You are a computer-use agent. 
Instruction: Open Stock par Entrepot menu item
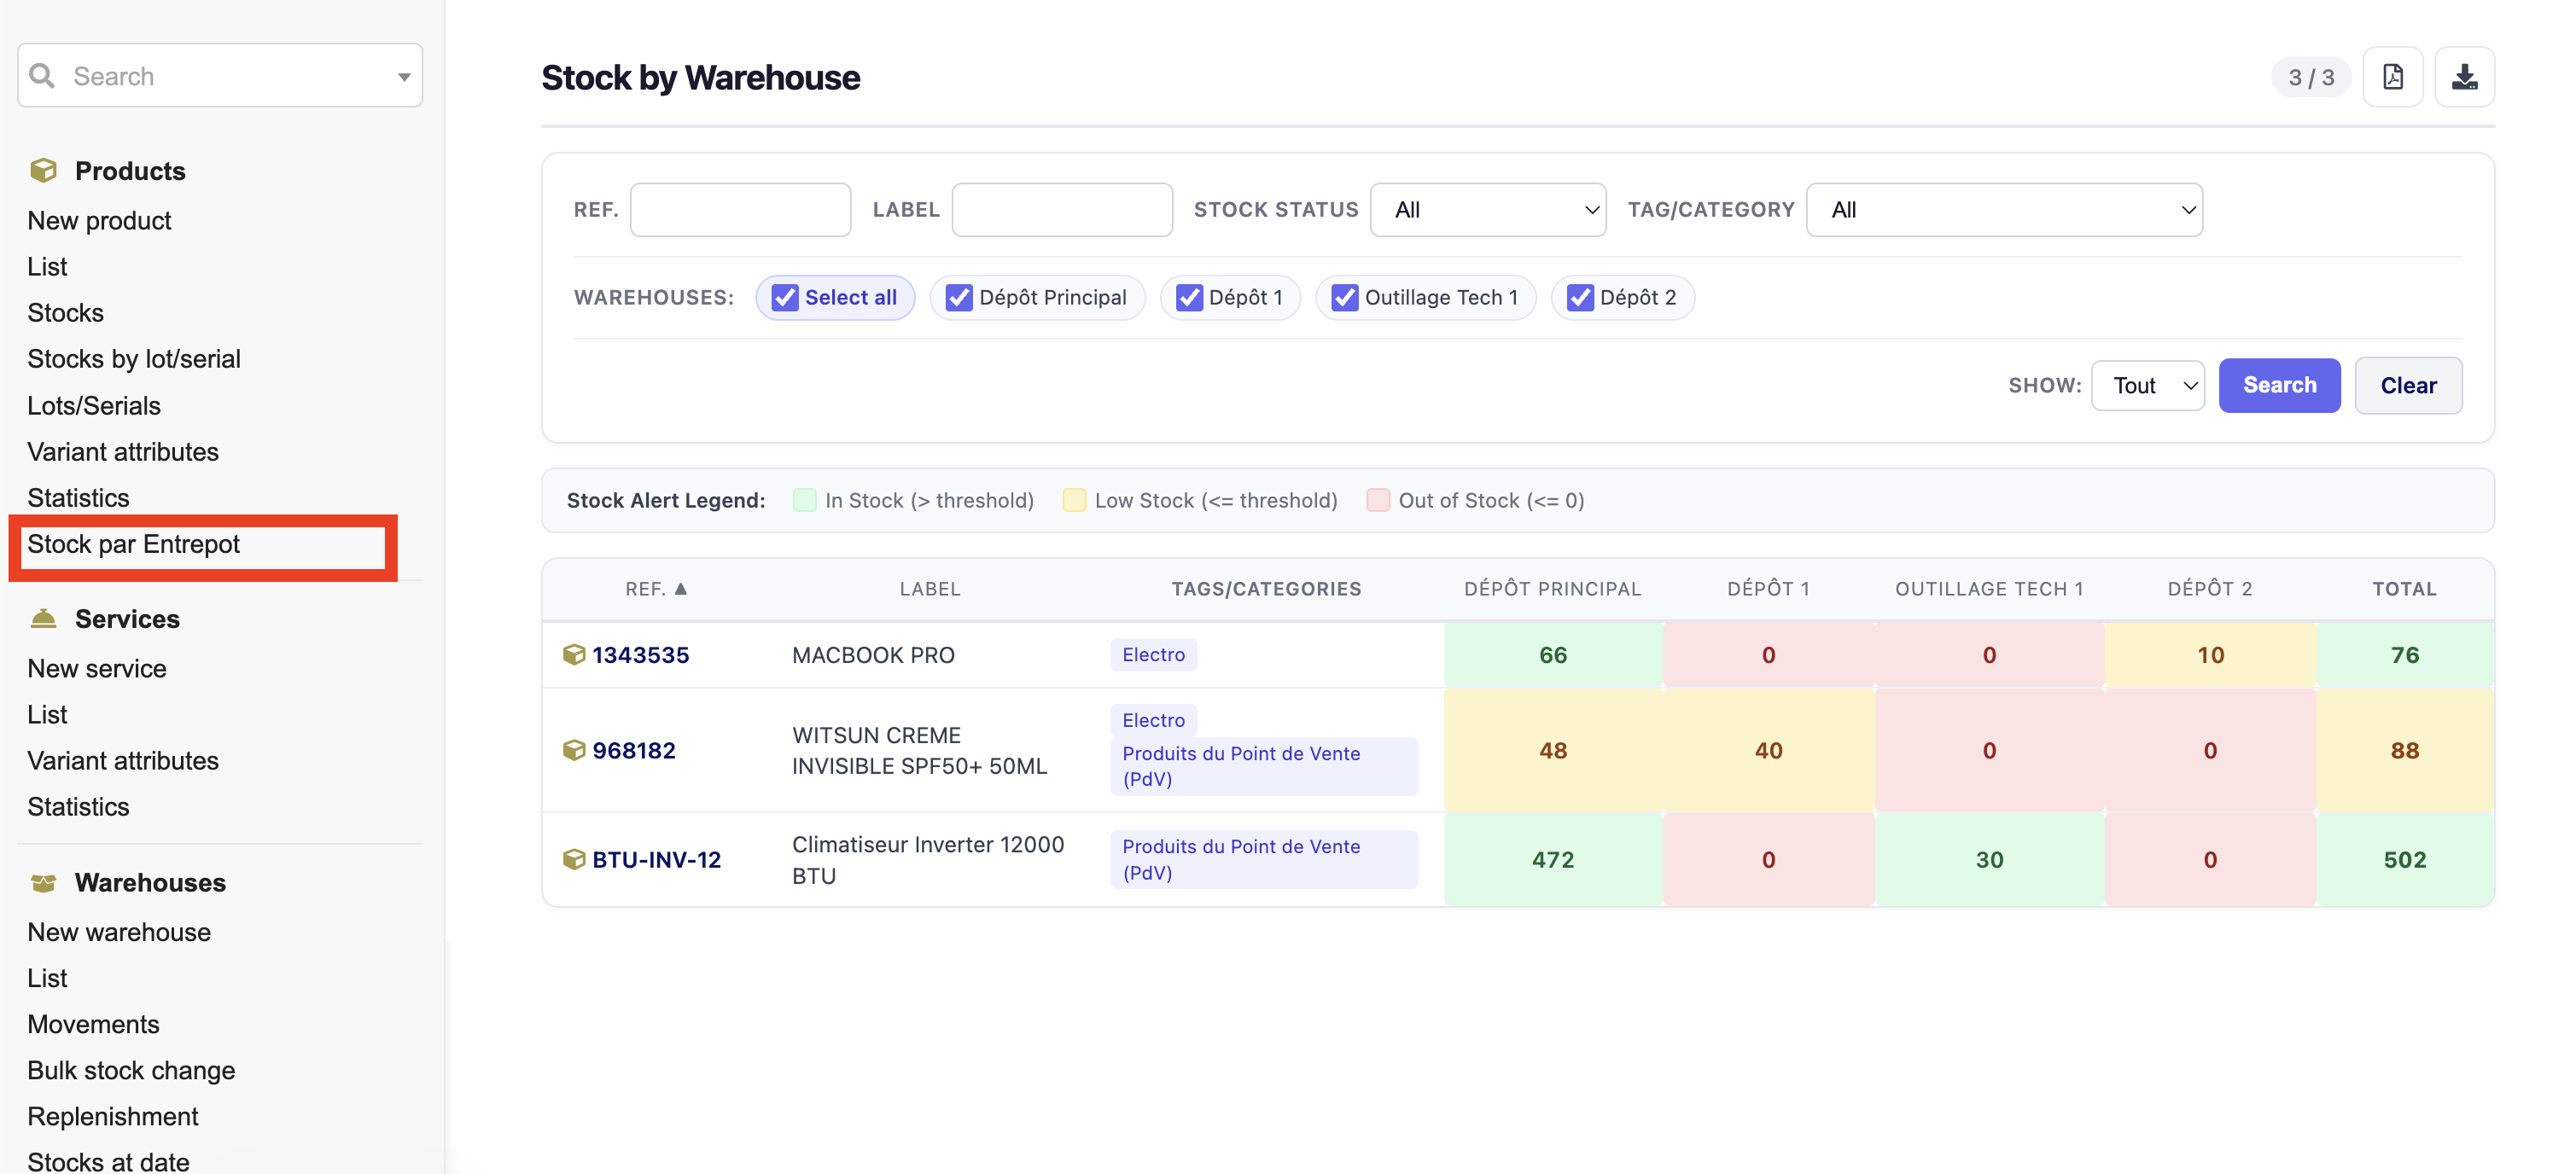pyautogui.click(x=133, y=545)
